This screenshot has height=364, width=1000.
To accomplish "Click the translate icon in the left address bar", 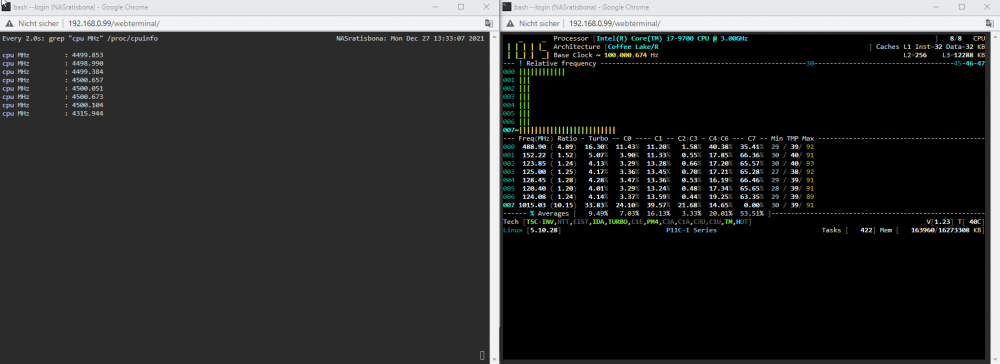I will [489, 24].
